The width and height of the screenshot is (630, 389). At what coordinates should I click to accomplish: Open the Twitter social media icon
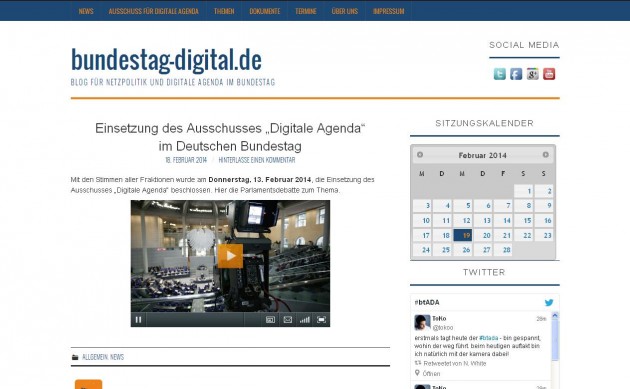[x=499, y=74]
